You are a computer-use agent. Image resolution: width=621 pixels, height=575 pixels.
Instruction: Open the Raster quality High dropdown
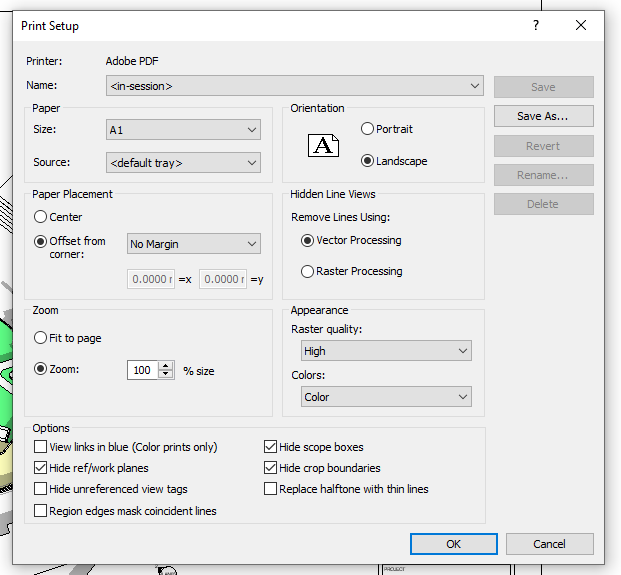[x=386, y=350]
